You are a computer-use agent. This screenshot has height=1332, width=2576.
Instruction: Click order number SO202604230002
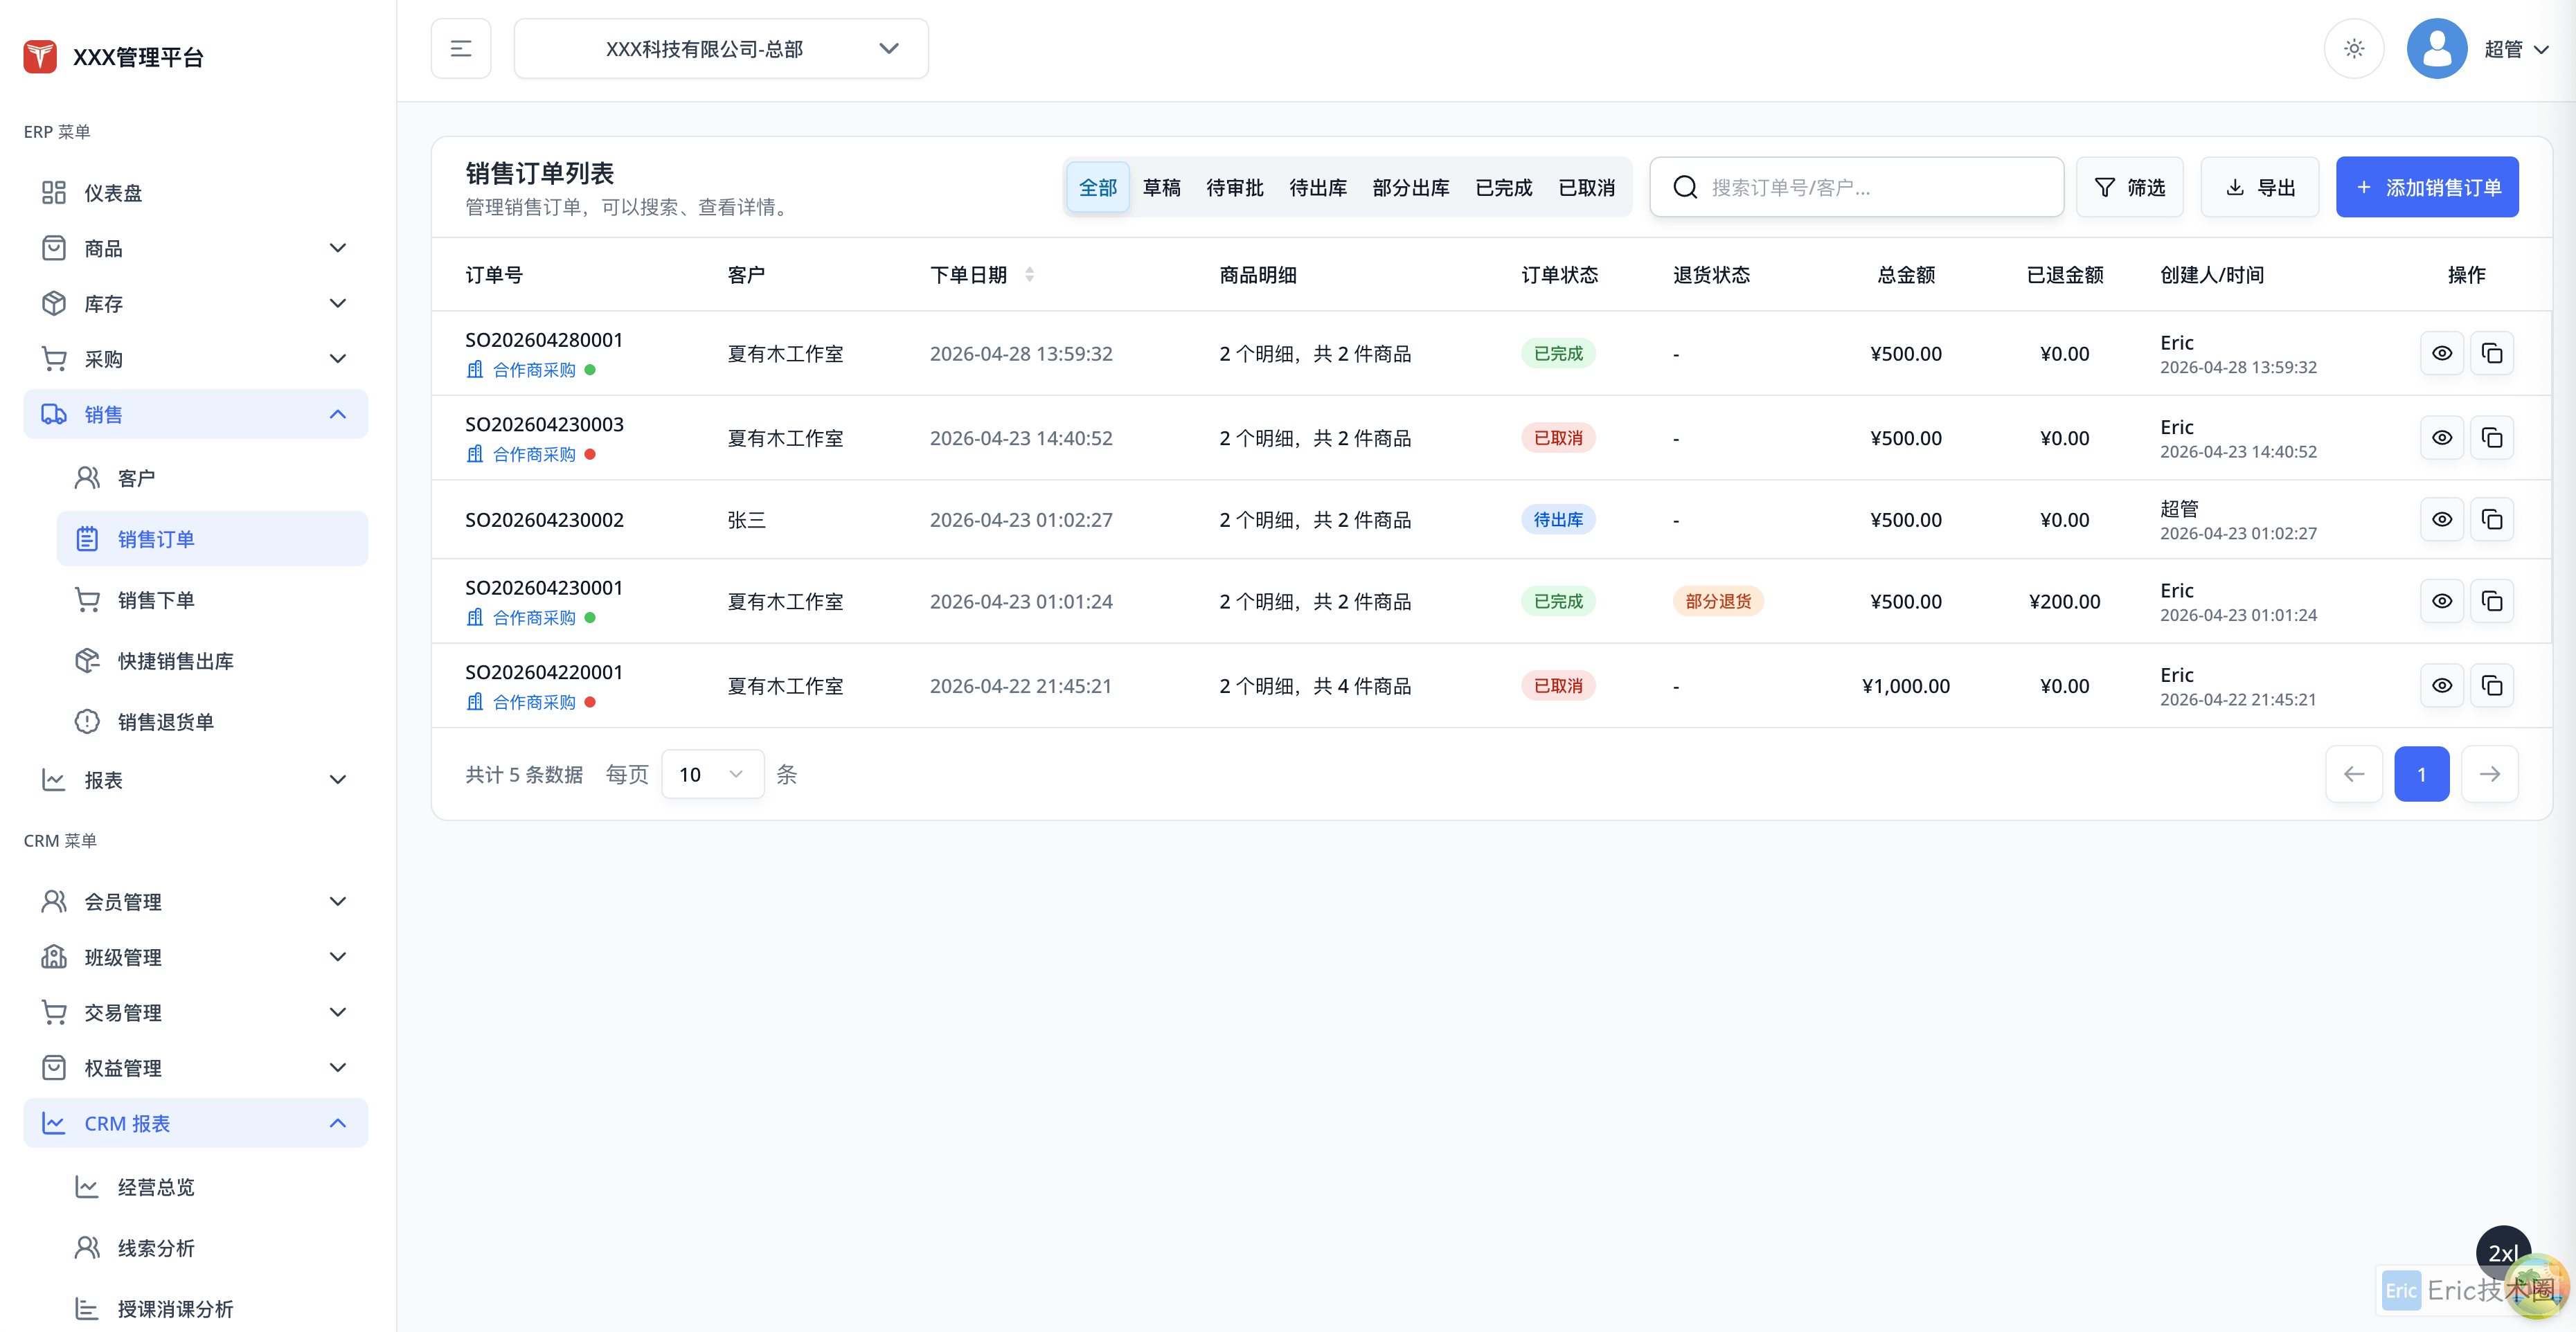(544, 520)
